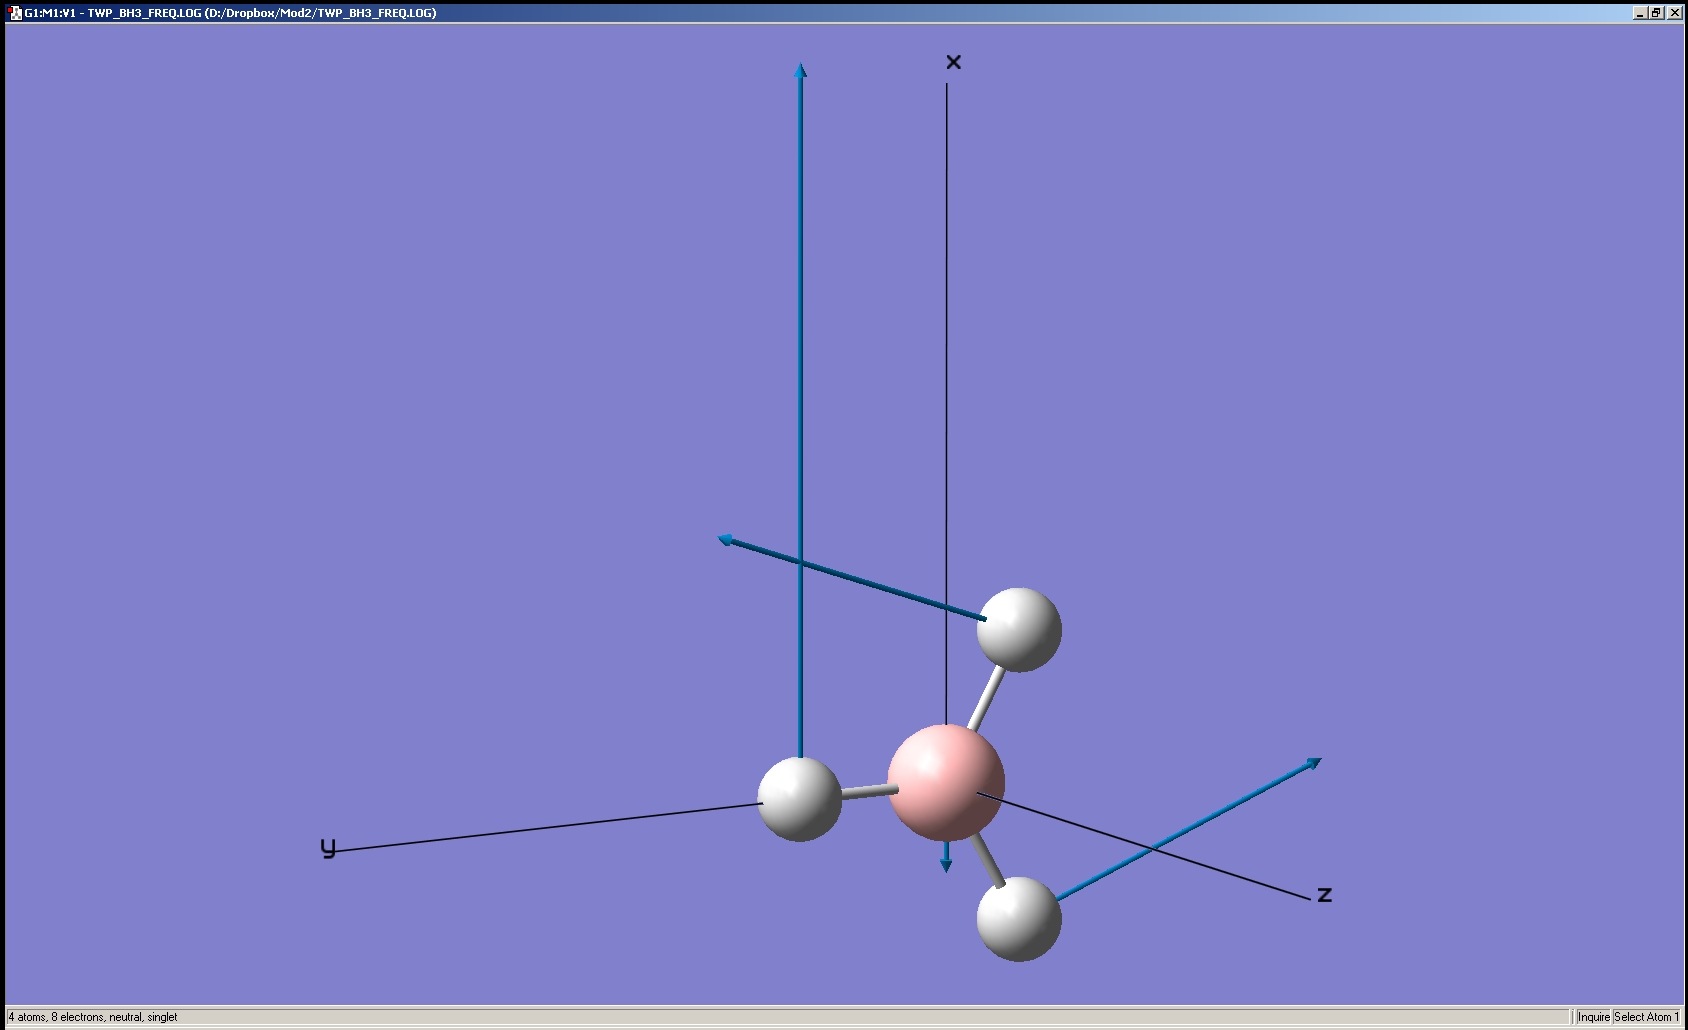Restore down the TWP_BH3_FREQ.LOG window
Image resolution: width=1688 pixels, height=1030 pixels.
[x=1656, y=13]
